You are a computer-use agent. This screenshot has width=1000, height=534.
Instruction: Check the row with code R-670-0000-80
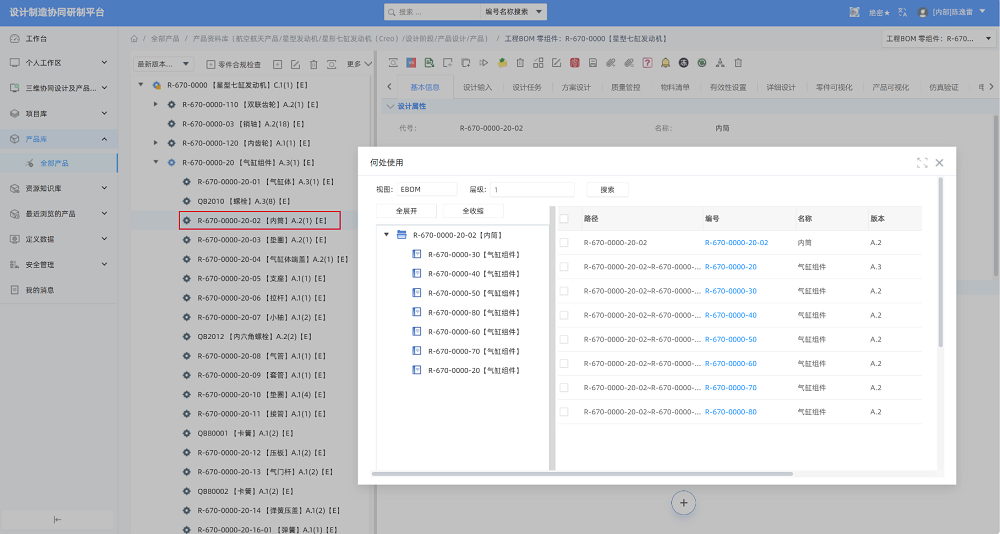564,412
